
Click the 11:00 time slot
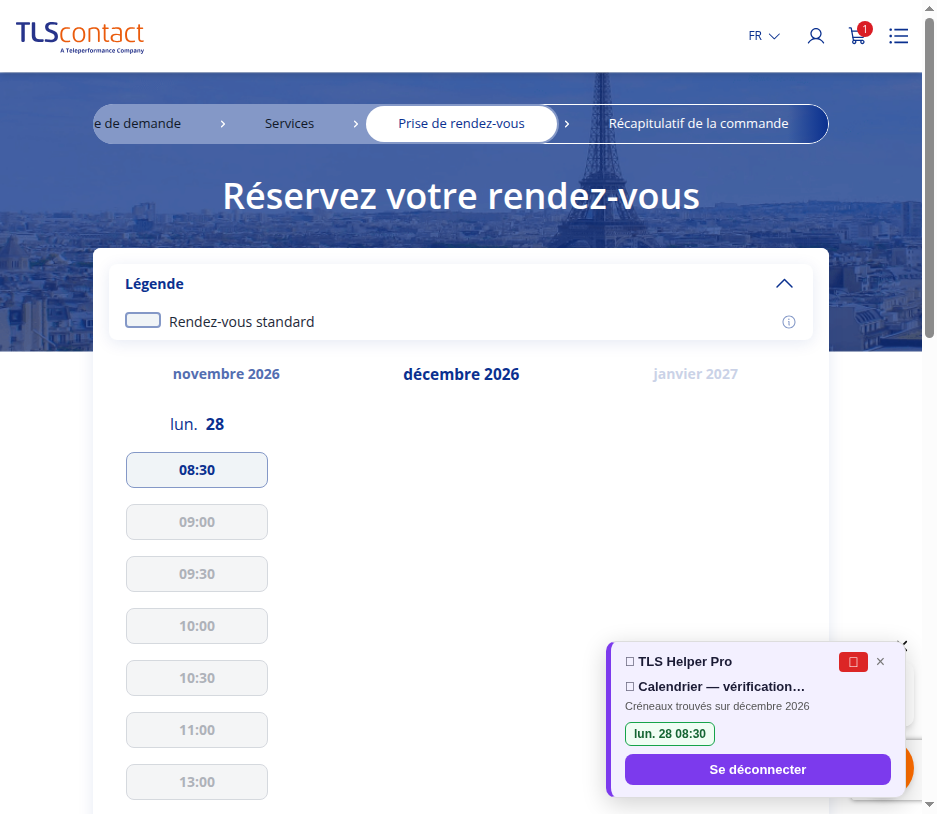pyautogui.click(x=197, y=730)
